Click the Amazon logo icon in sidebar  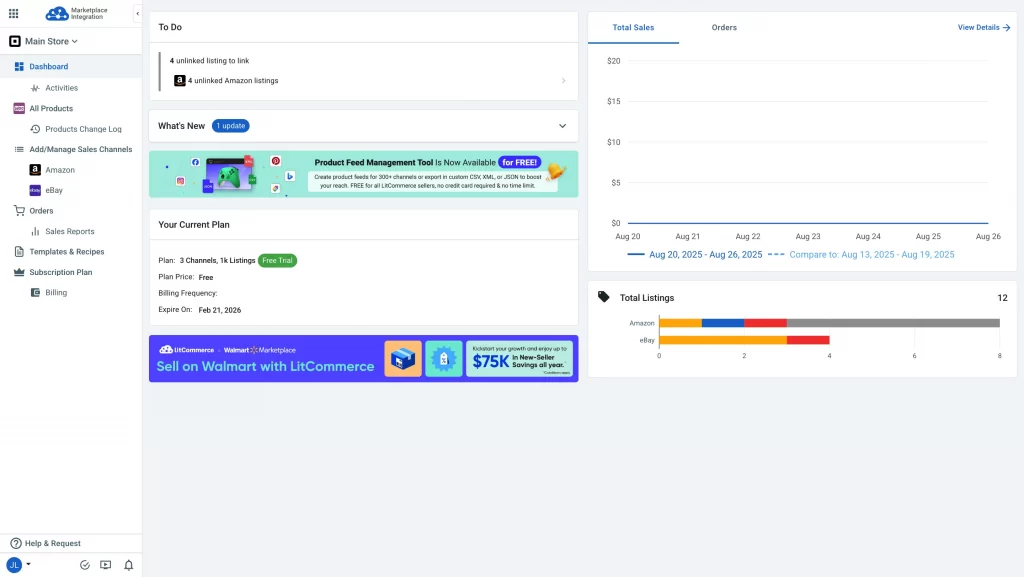(35, 170)
